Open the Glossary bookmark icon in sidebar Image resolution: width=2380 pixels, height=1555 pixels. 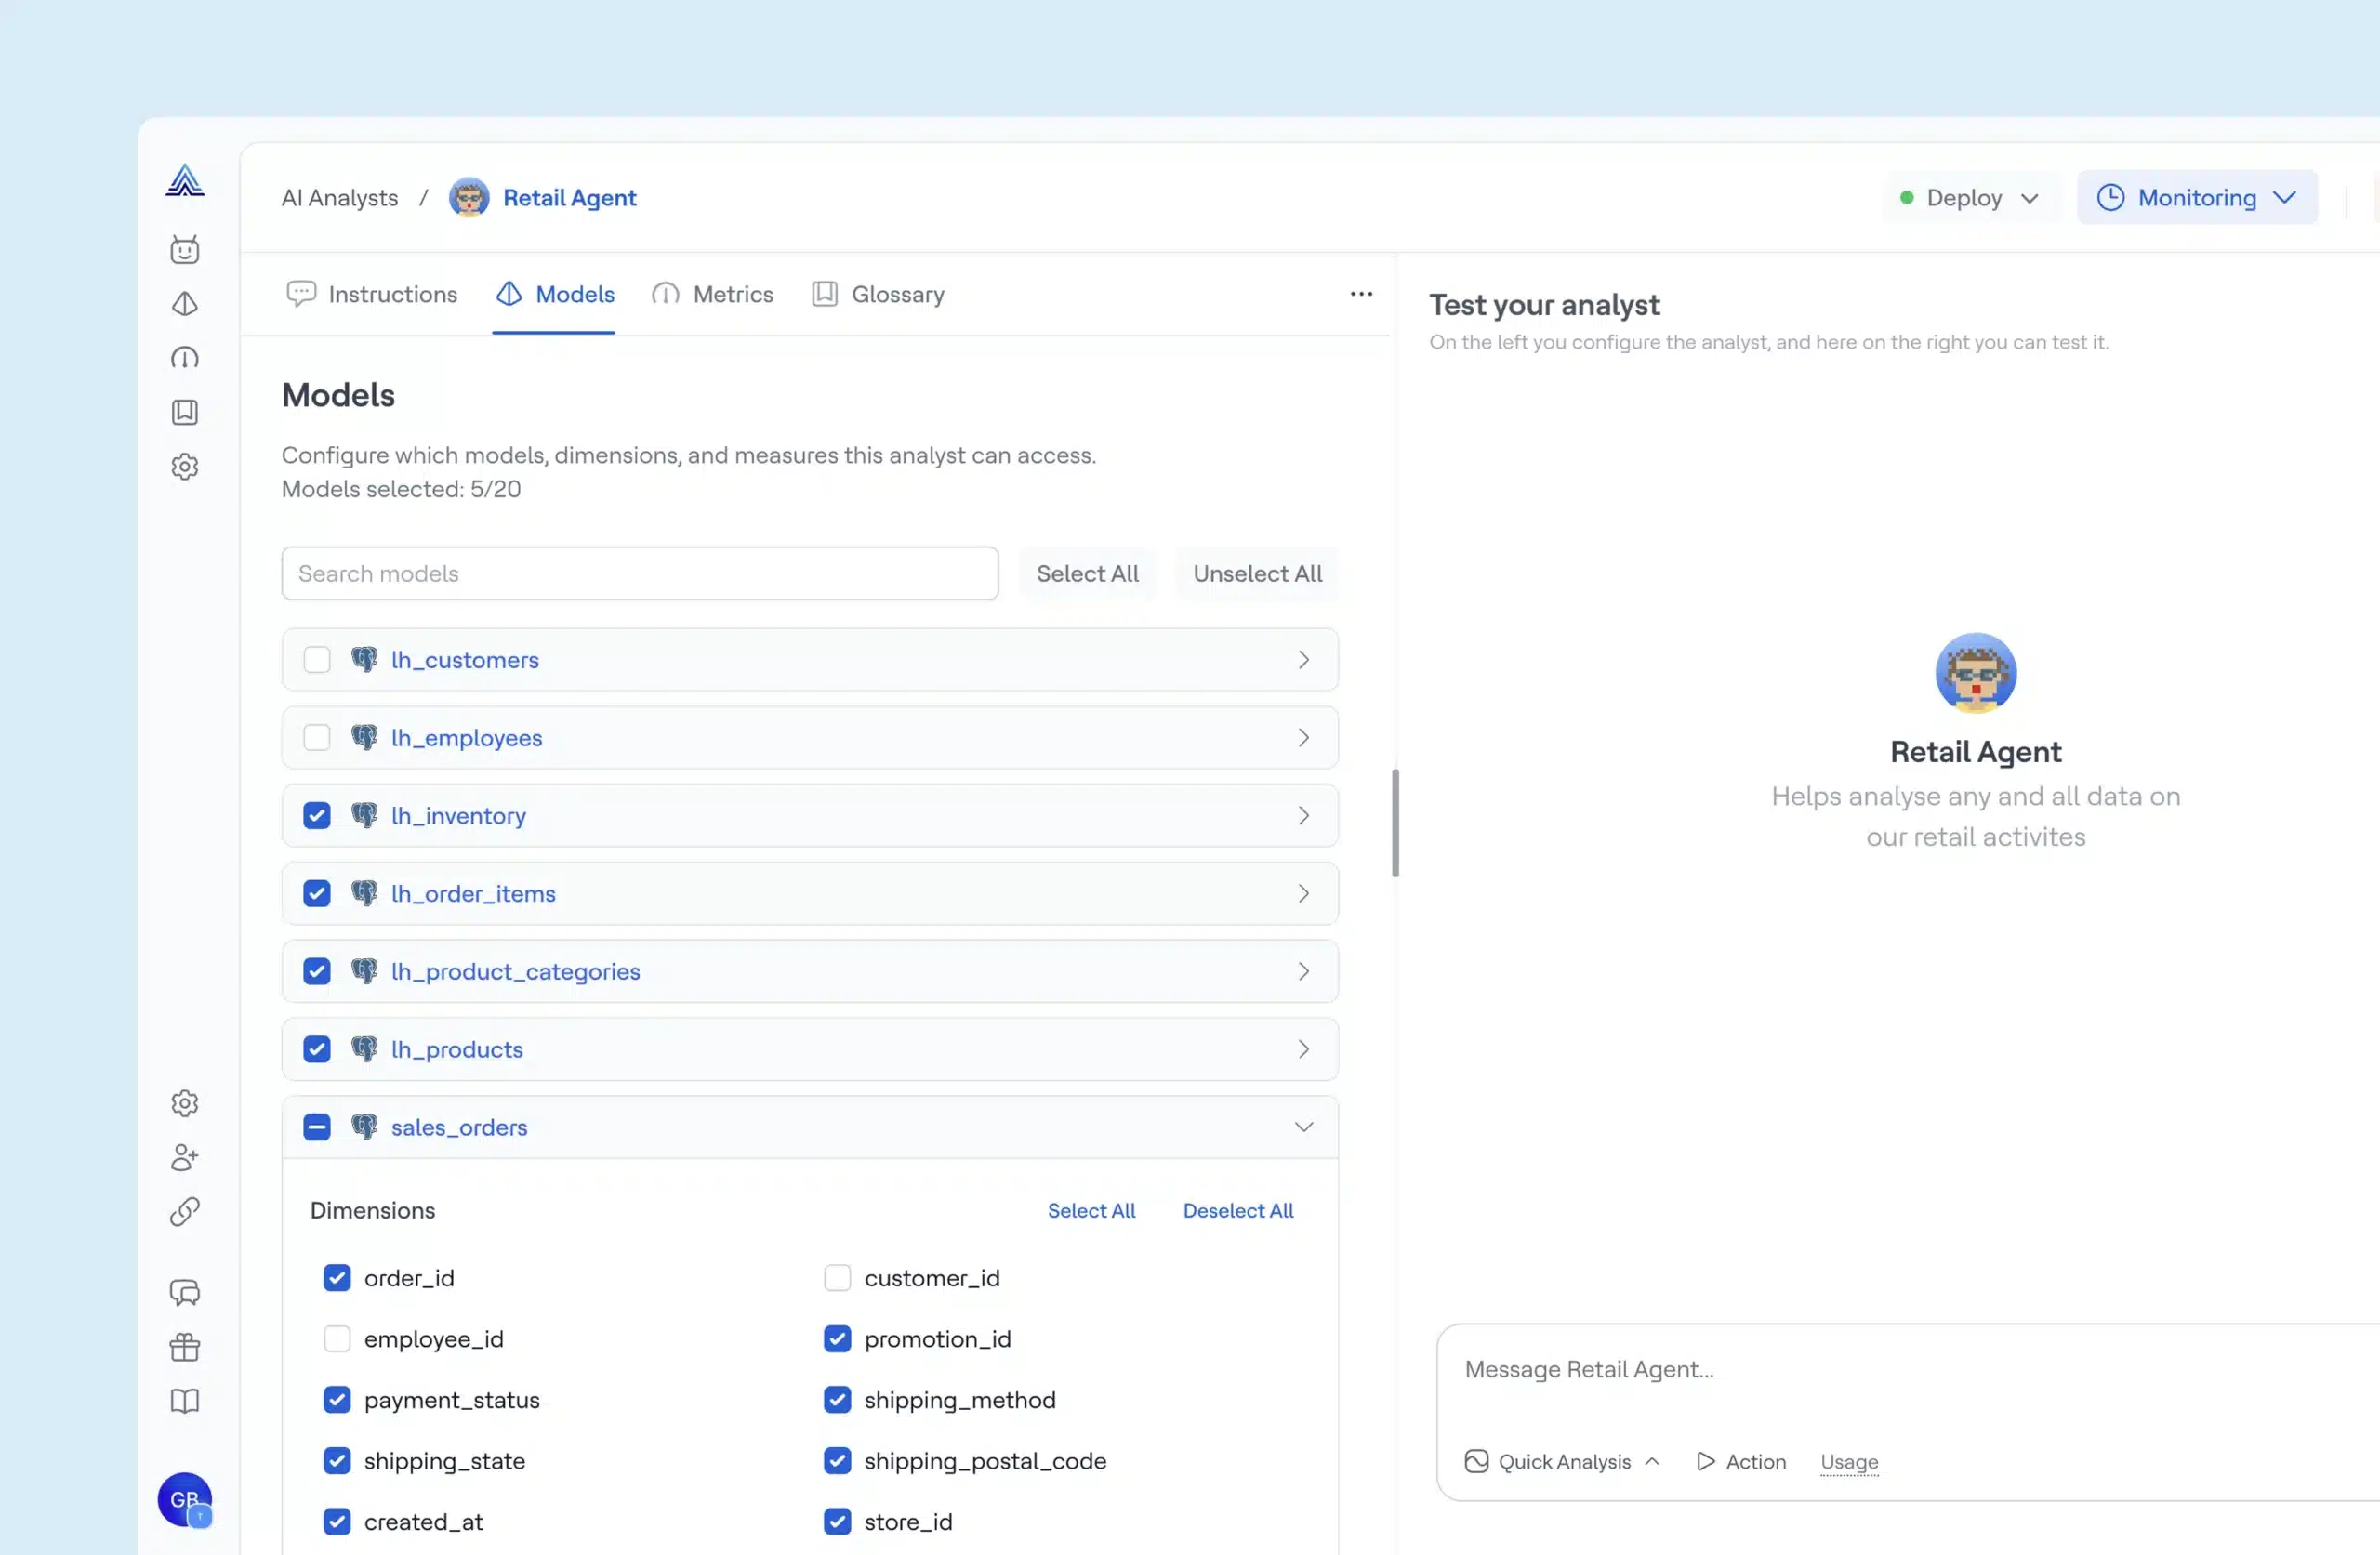(x=185, y=412)
